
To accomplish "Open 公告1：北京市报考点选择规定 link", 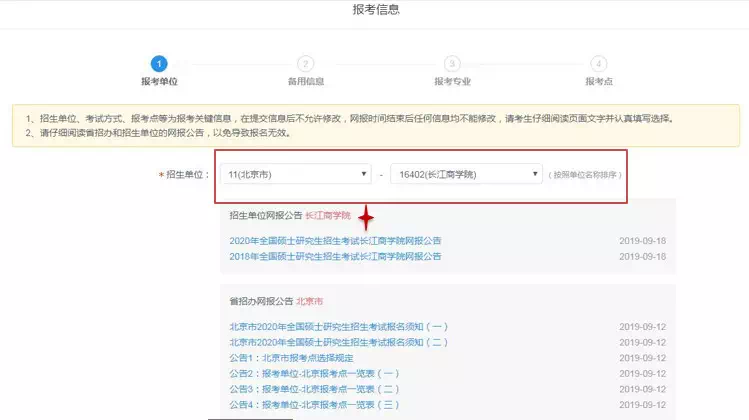I will [291, 358].
